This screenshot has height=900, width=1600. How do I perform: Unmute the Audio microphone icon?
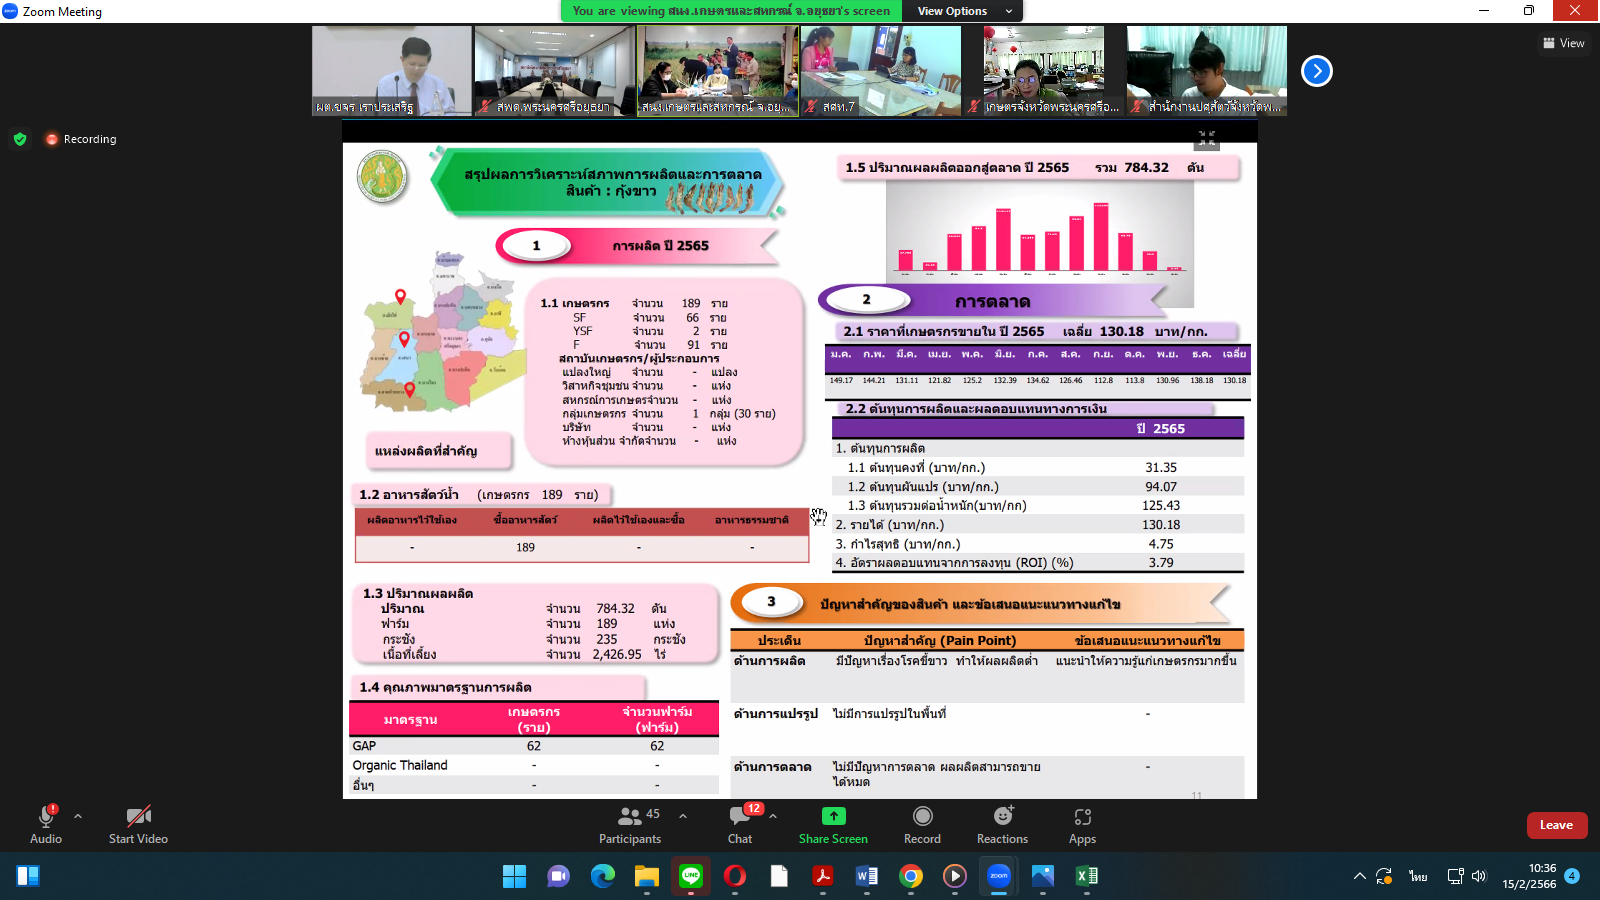[46, 816]
